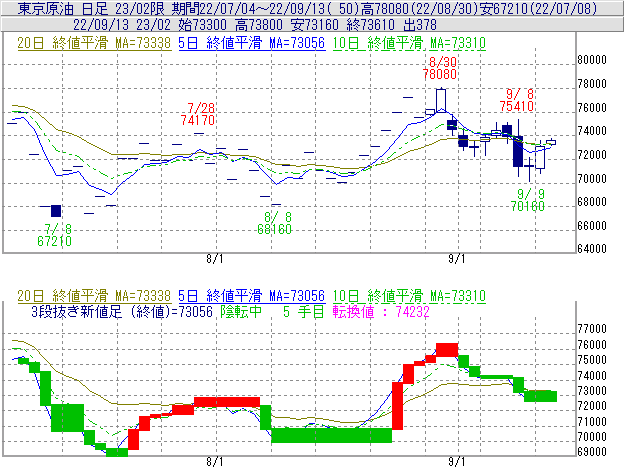Click the 8/1 date label under upper chart
This screenshot has height=475, width=624.
tap(215, 259)
